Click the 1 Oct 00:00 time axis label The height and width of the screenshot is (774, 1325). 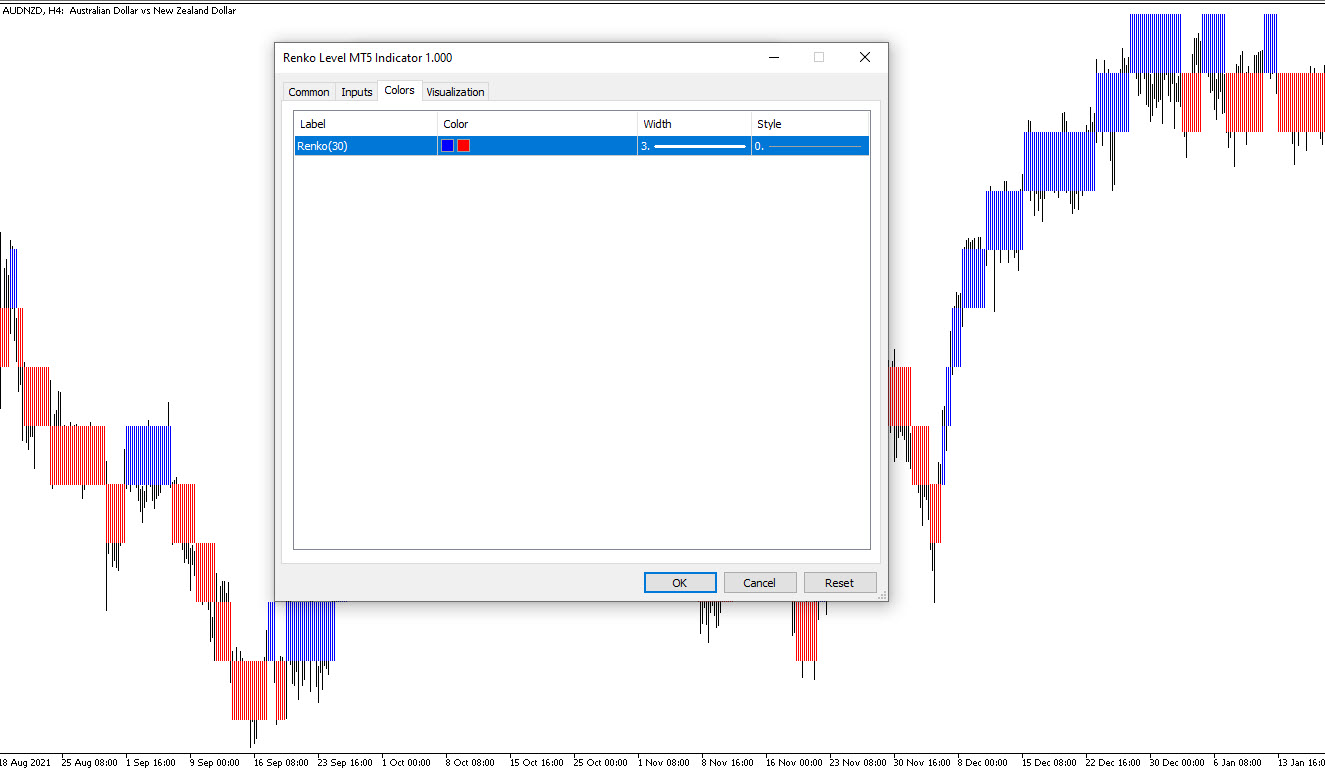[406, 762]
